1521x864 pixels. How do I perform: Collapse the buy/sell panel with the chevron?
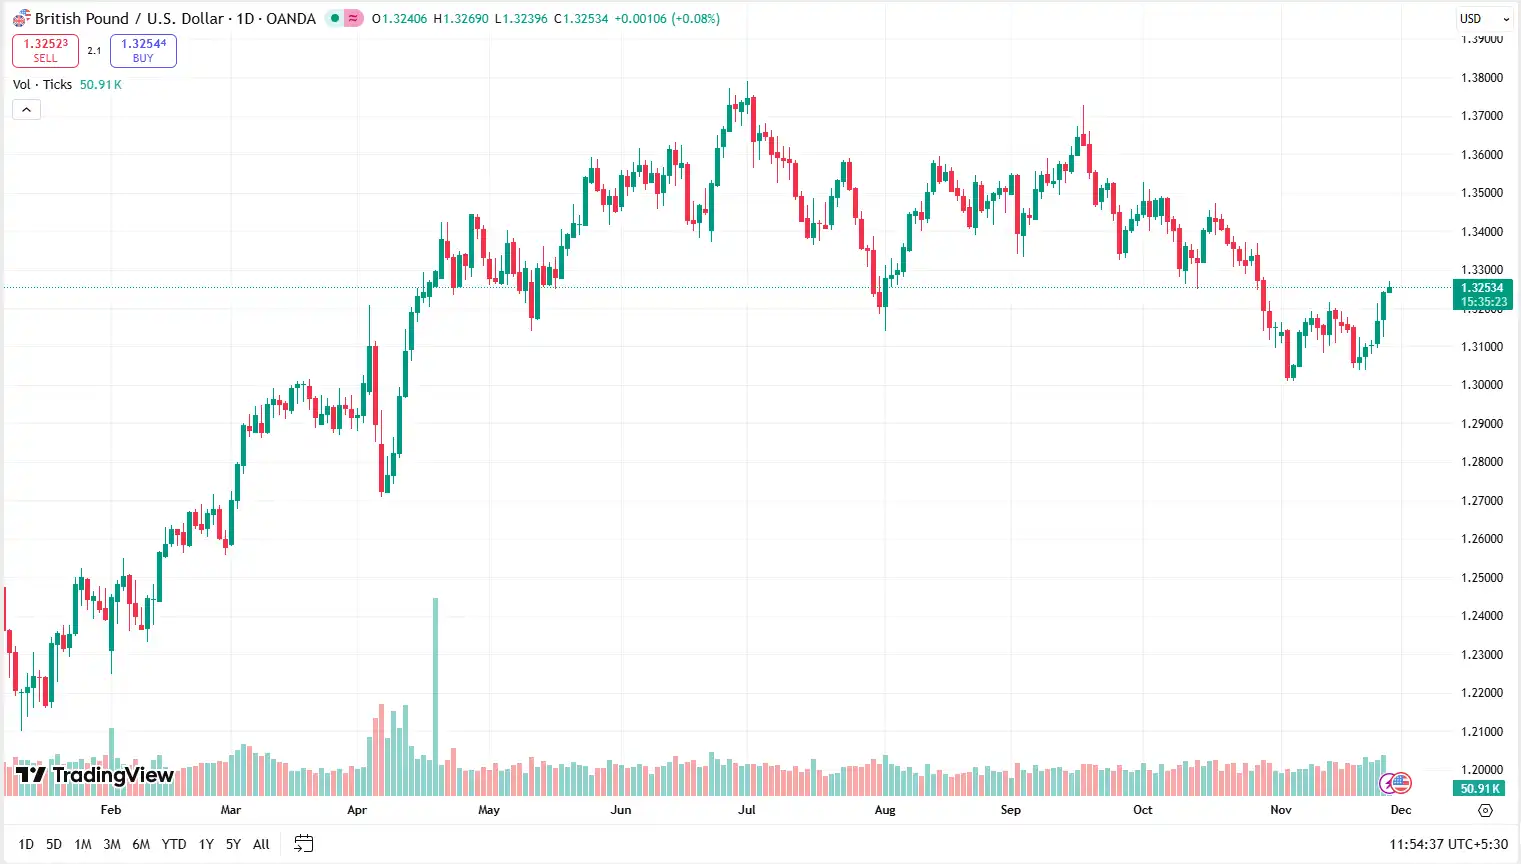(x=26, y=109)
